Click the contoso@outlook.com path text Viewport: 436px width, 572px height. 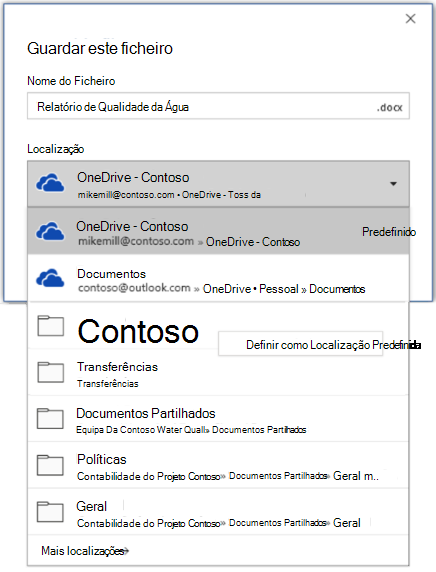pyautogui.click(x=134, y=288)
